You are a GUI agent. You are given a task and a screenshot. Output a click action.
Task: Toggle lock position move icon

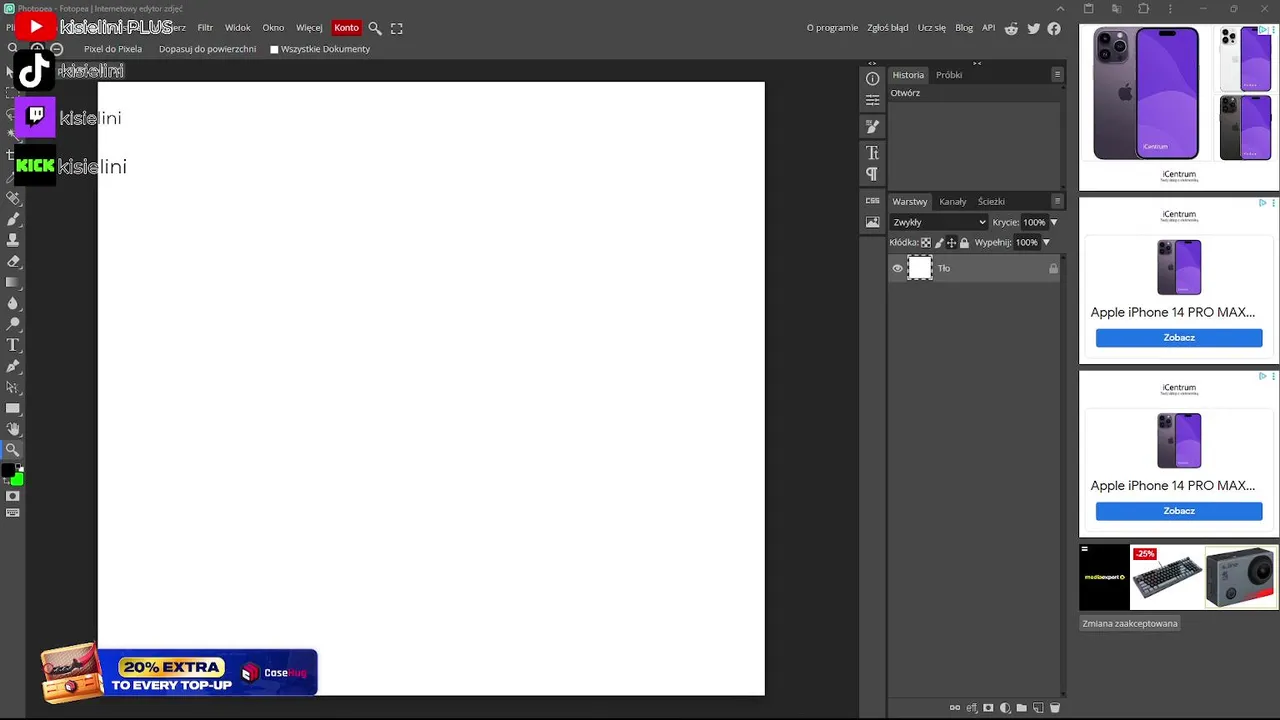tap(952, 243)
